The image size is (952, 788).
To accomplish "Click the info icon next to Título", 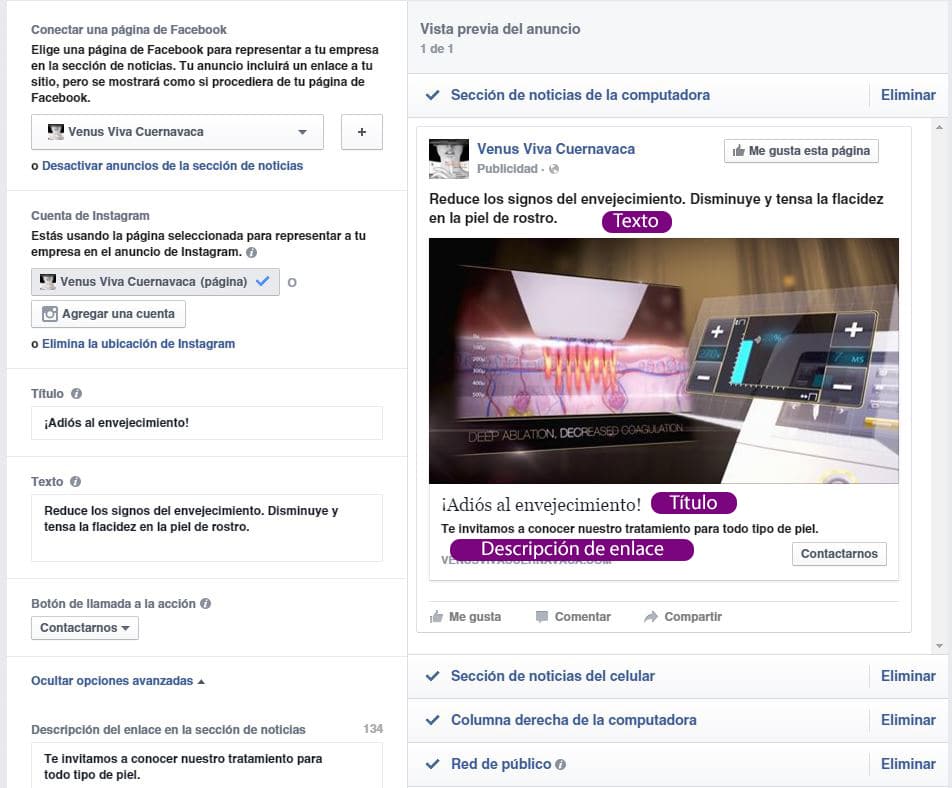I will click(76, 393).
